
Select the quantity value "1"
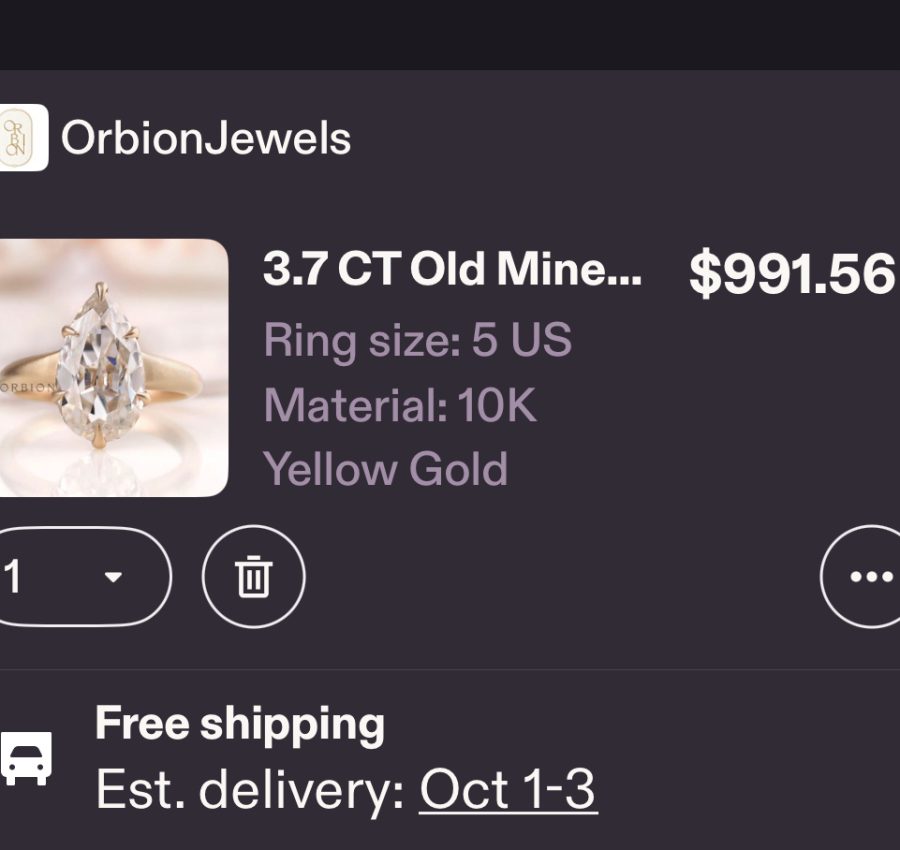pyautogui.click(x=14, y=577)
